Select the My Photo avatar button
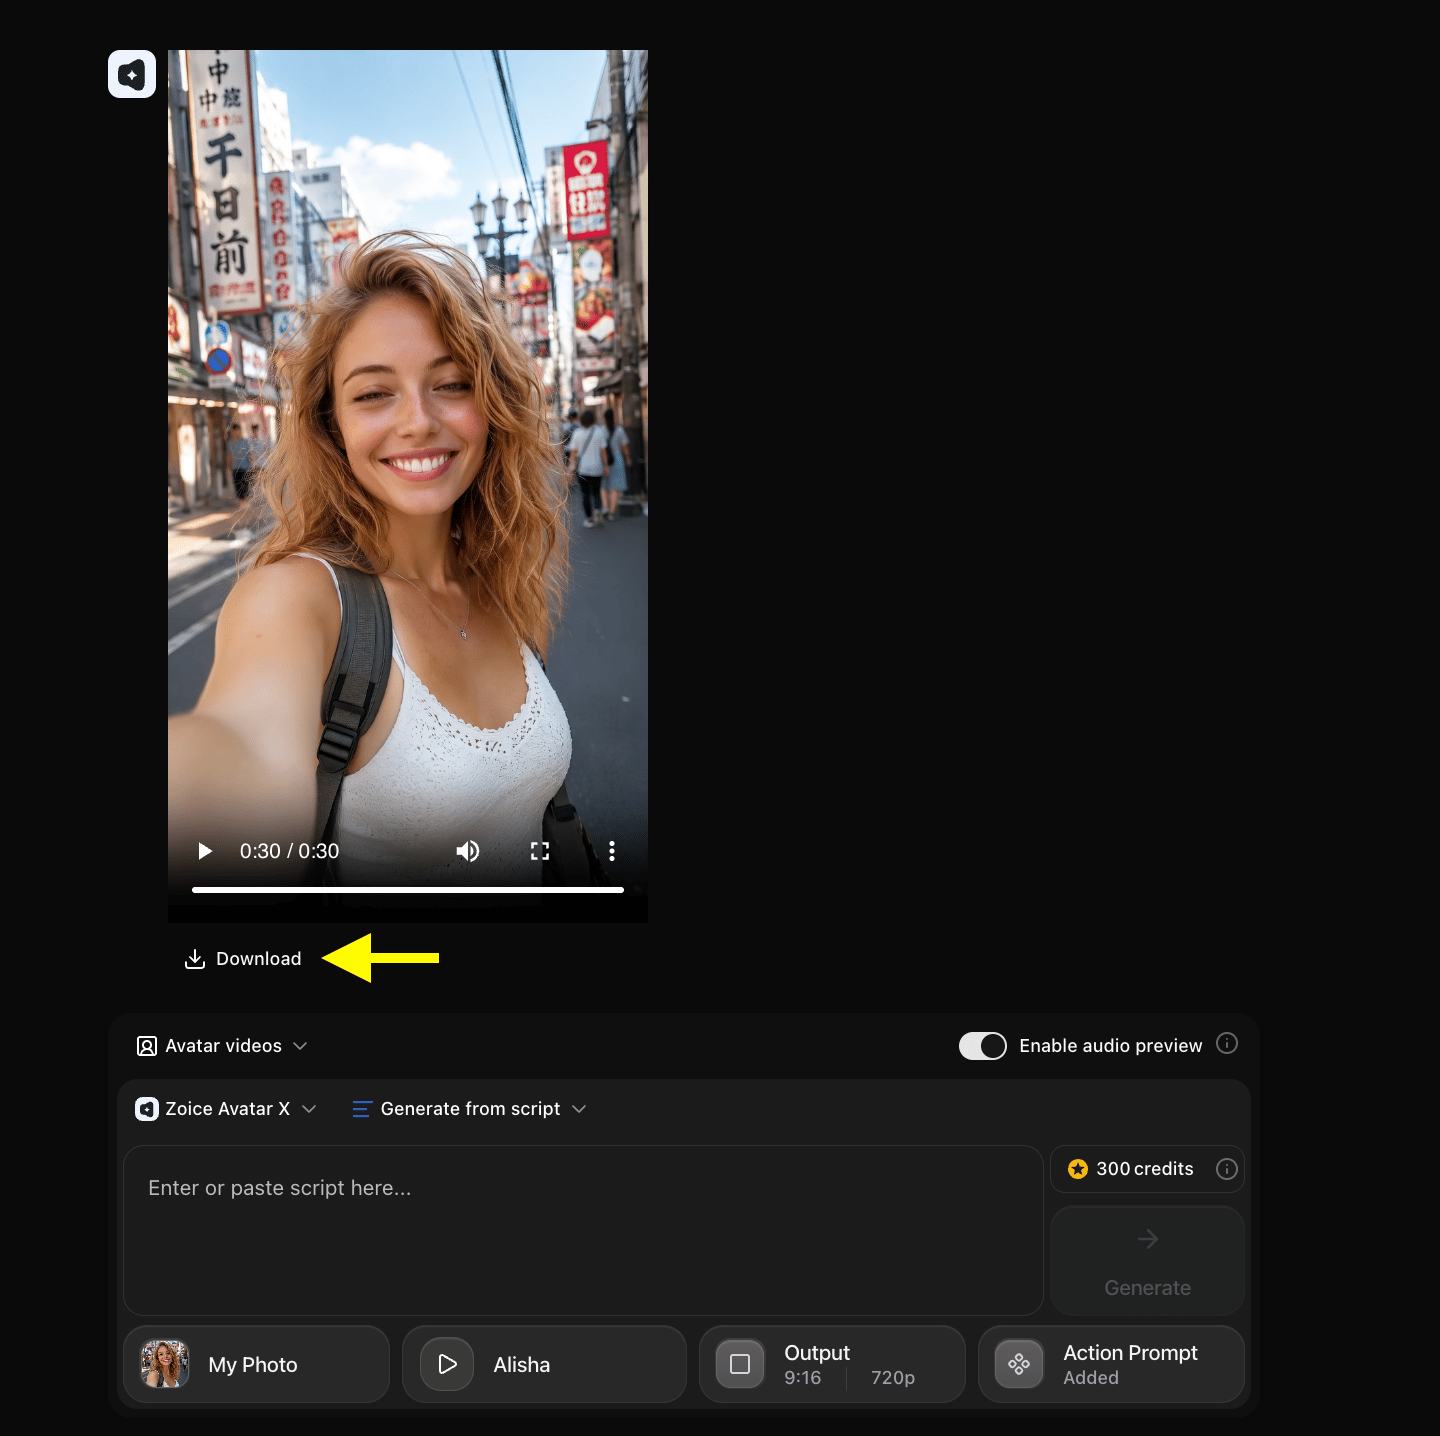The height and width of the screenshot is (1436, 1440). click(x=256, y=1364)
